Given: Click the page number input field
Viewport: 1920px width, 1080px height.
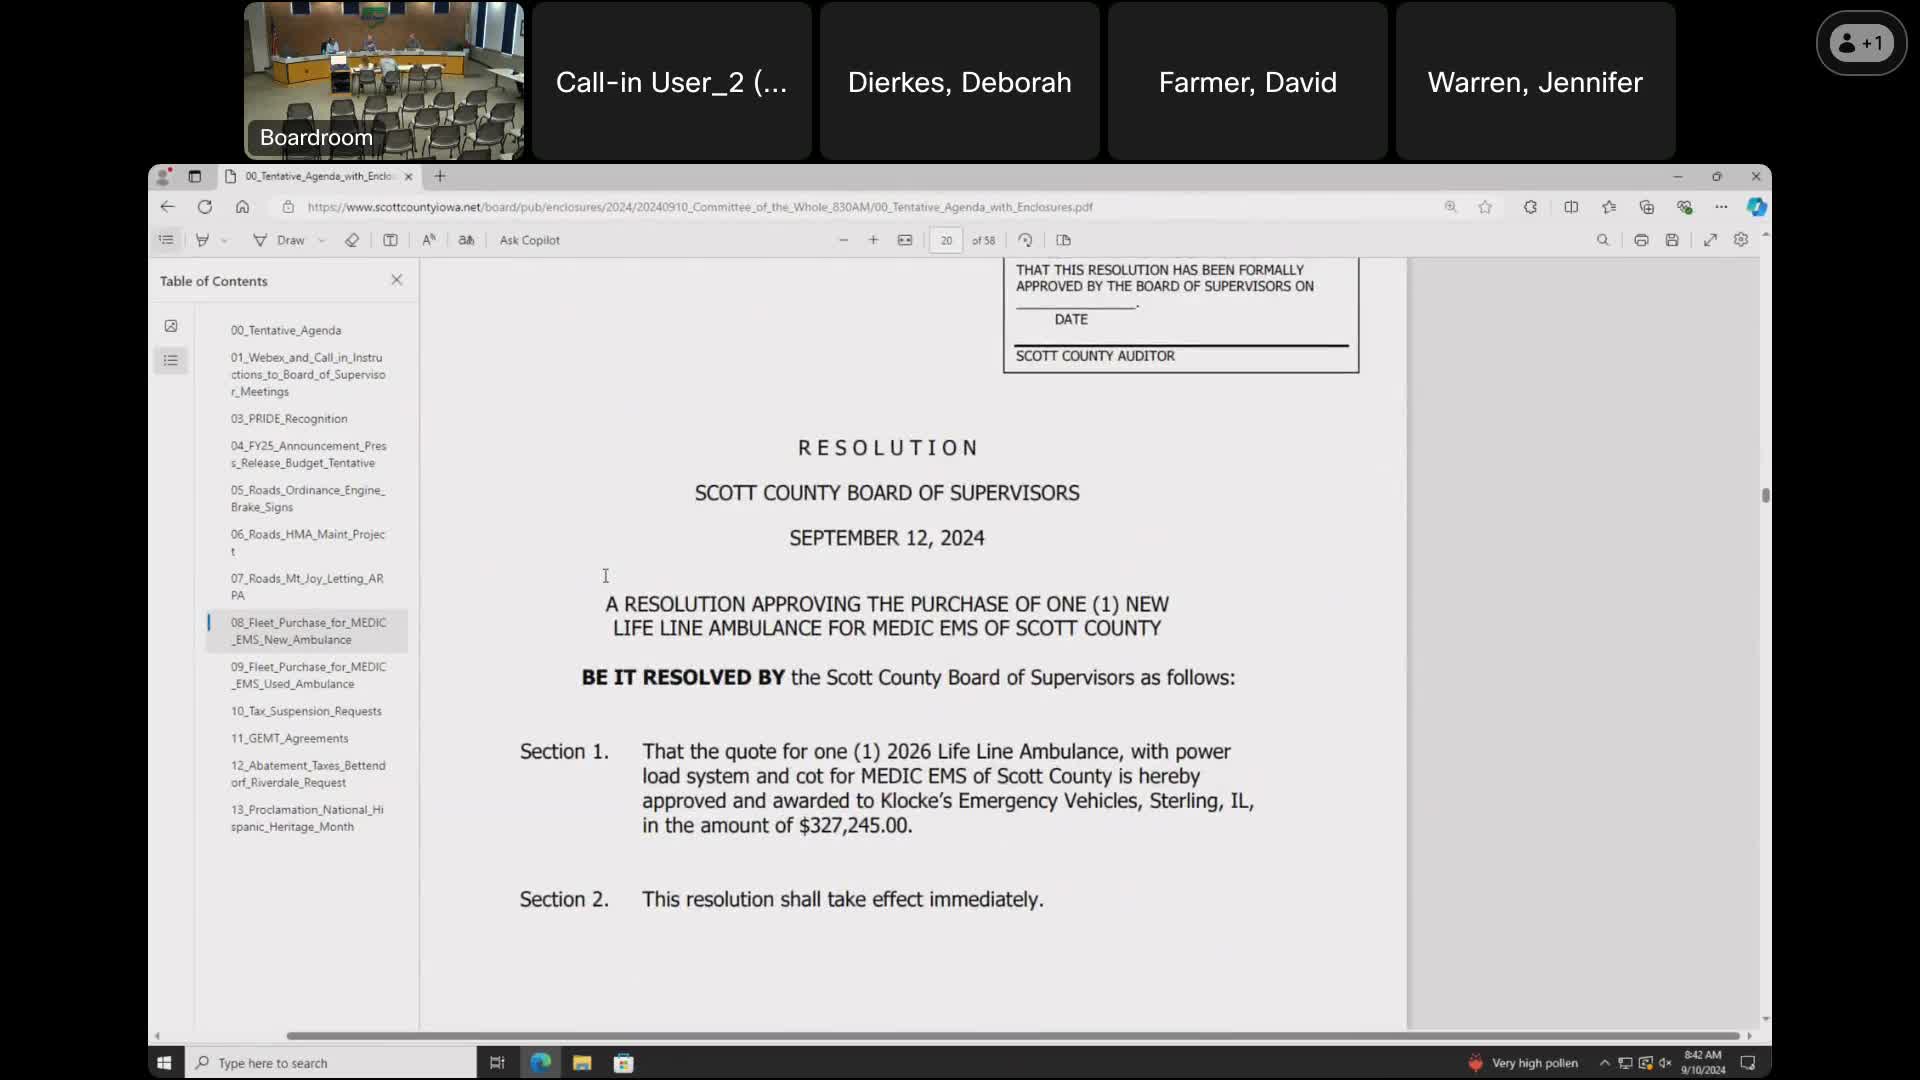Looking at the screenshot, I should (945, 240).
